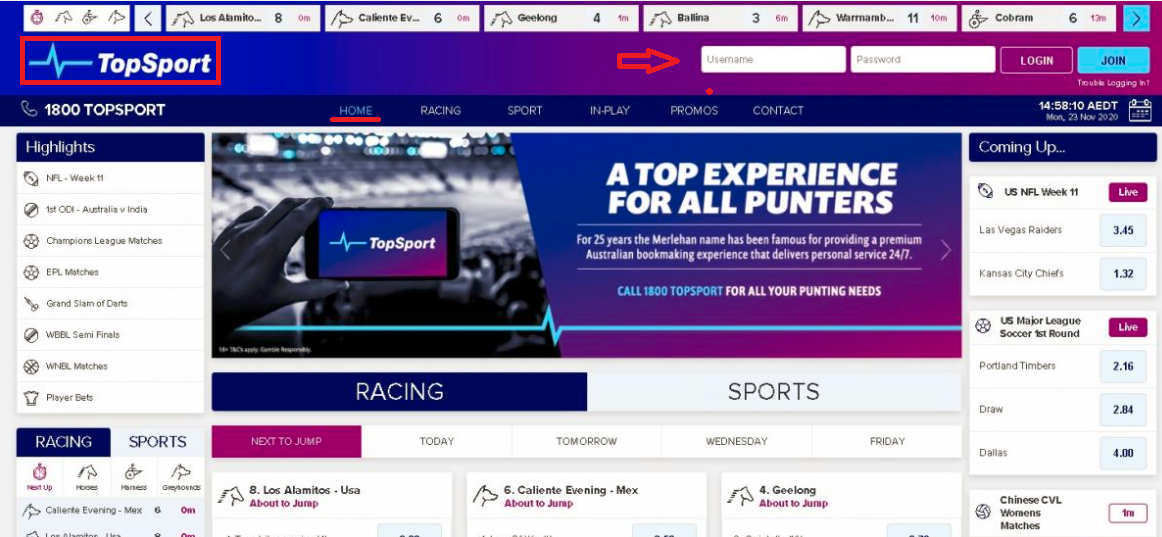Viewport: 1162px width, 537px height.
Task: Bet on Kansas City Chiefs at 1.32
Action: point(1123,273)
